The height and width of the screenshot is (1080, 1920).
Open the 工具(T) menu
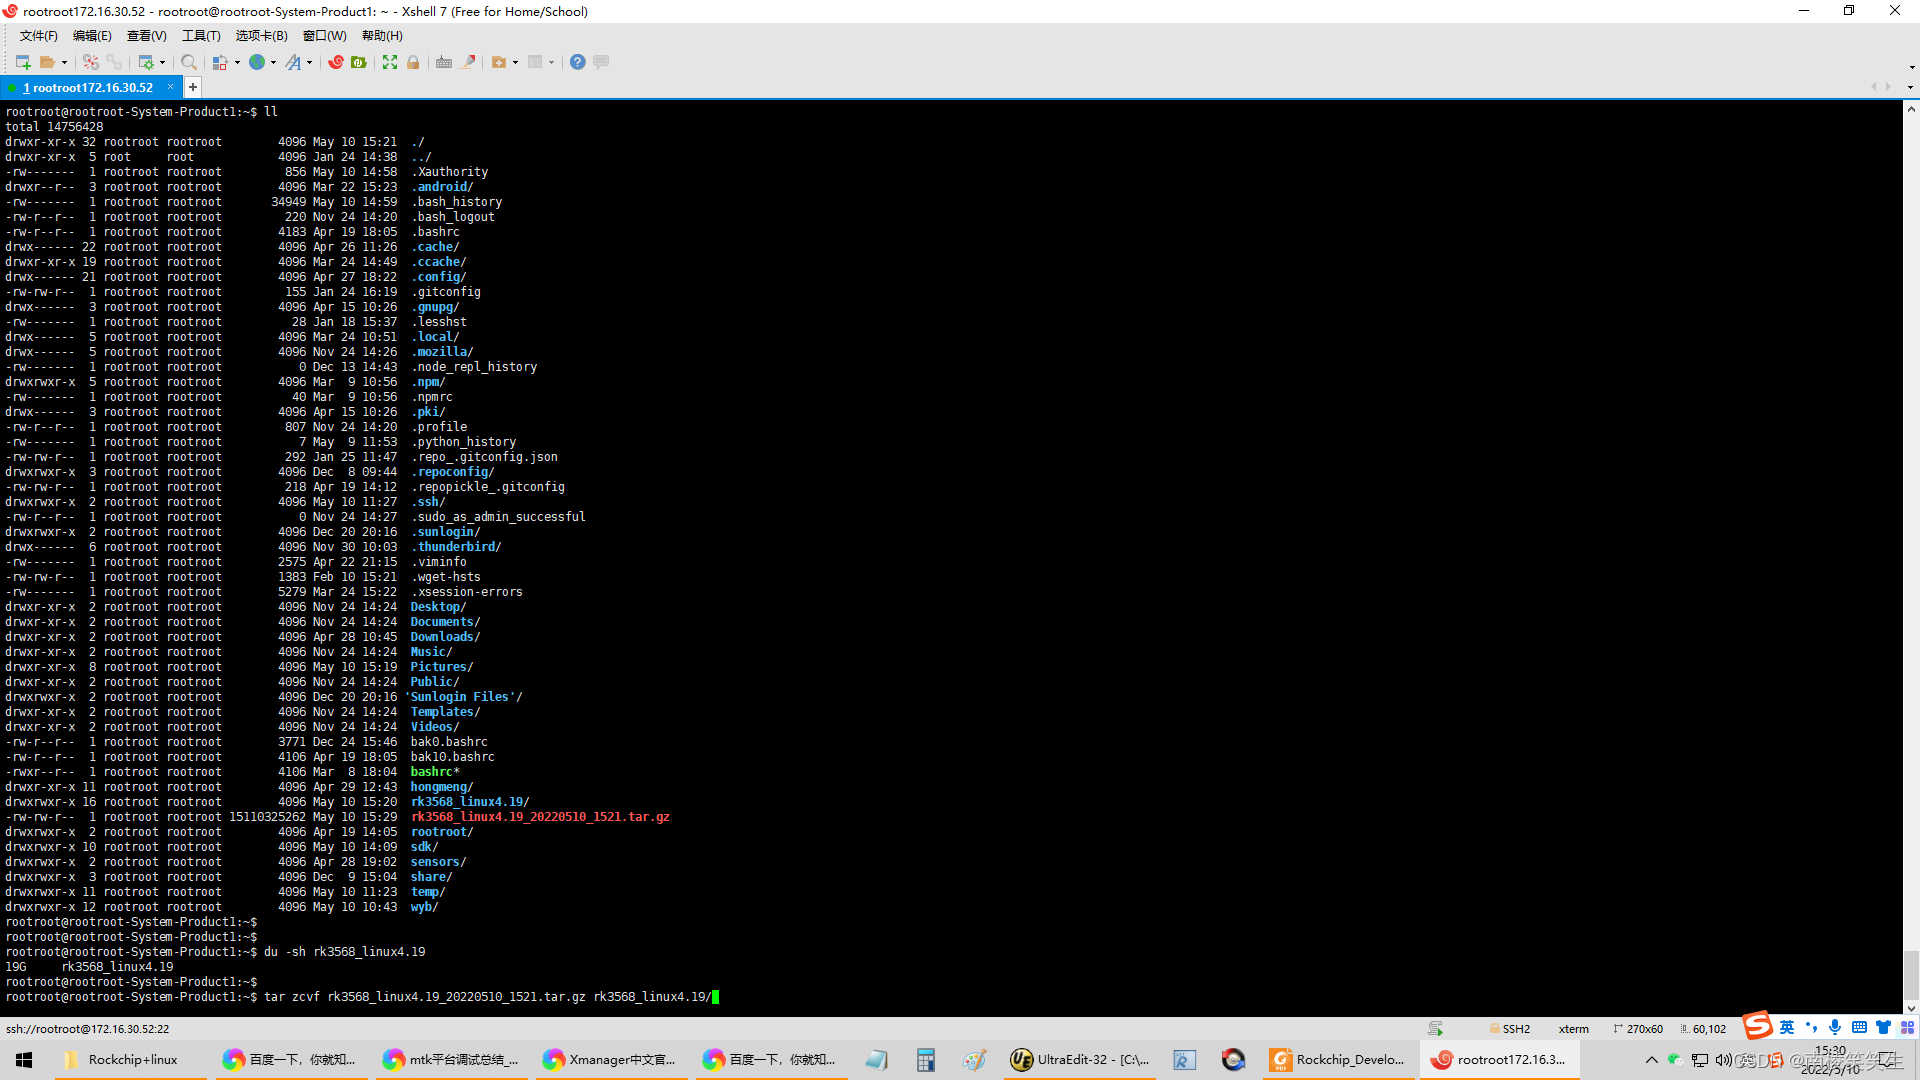[x=200, y=36]
